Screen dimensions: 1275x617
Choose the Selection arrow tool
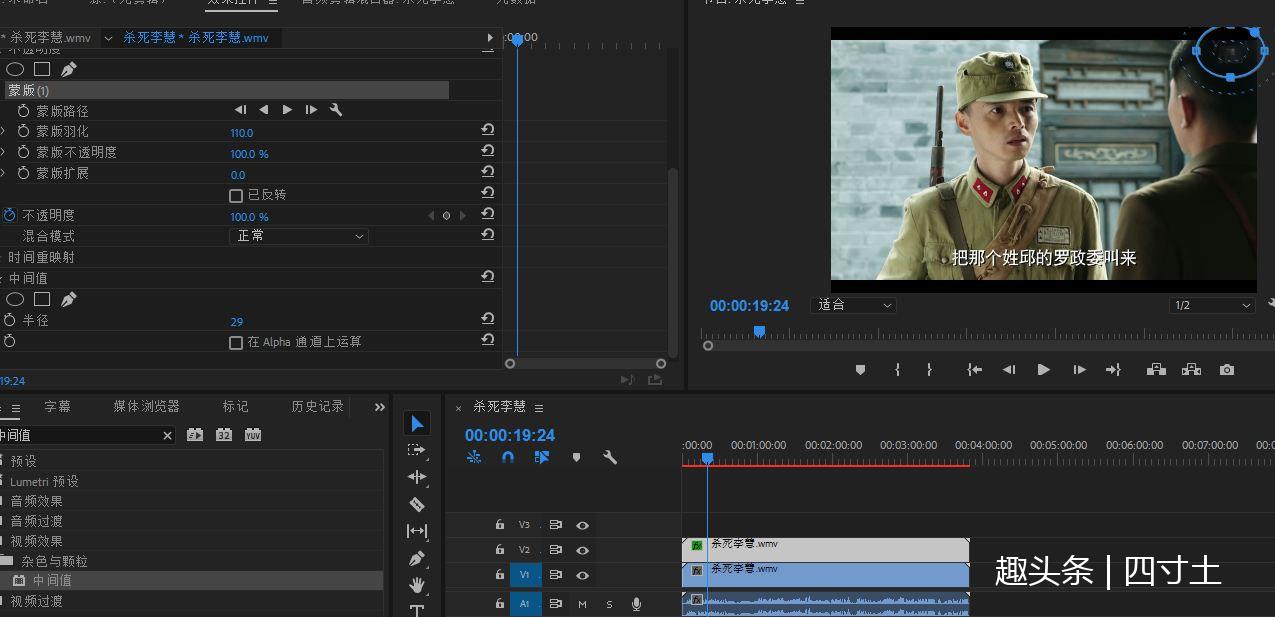(417, 424)
